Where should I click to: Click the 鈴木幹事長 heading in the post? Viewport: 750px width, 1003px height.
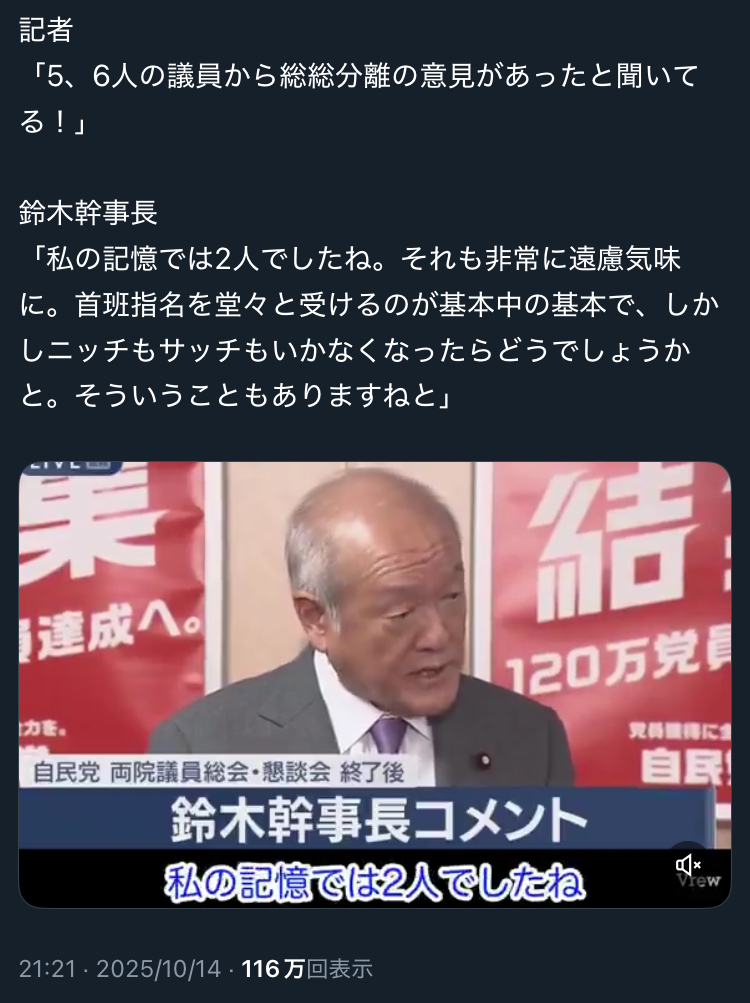88,213
